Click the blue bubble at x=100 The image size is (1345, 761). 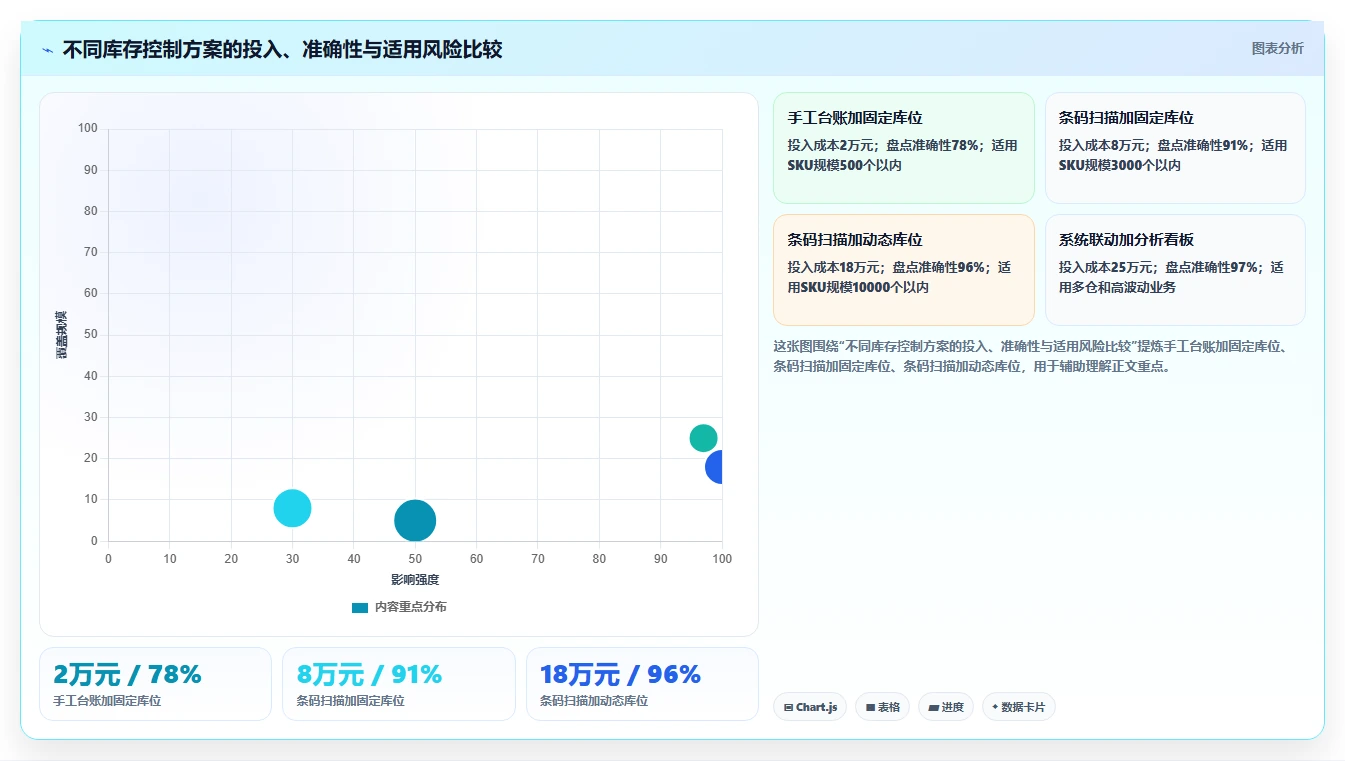coord(714,467)
